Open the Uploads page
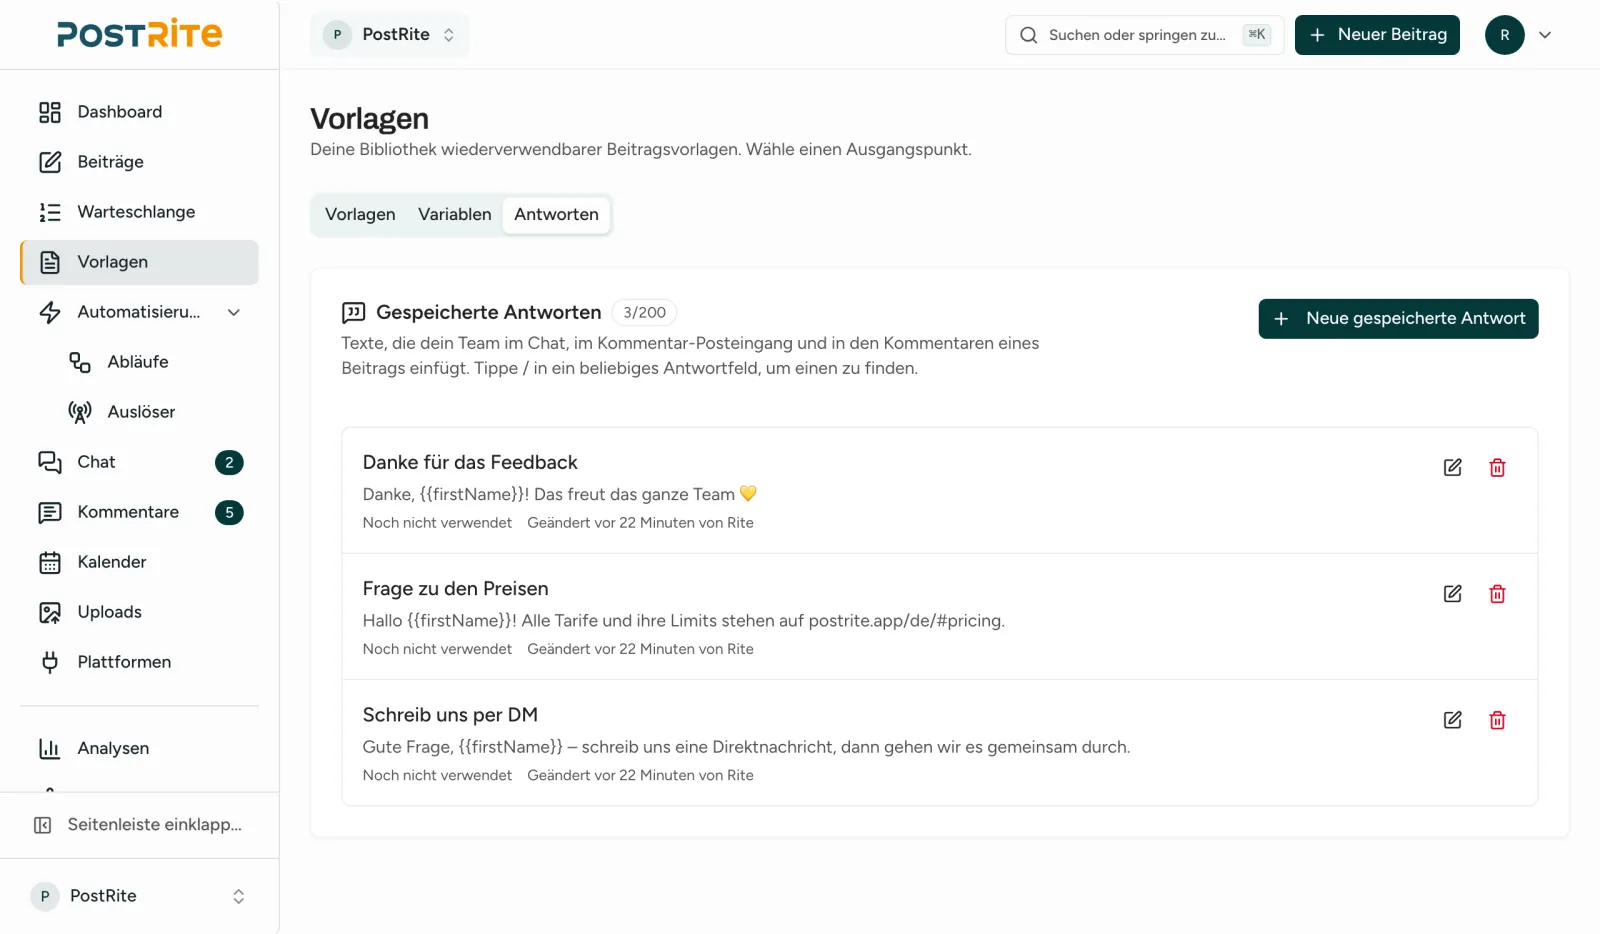The height and width of the screenshot is (934, 1600). [x=139, y=612]
